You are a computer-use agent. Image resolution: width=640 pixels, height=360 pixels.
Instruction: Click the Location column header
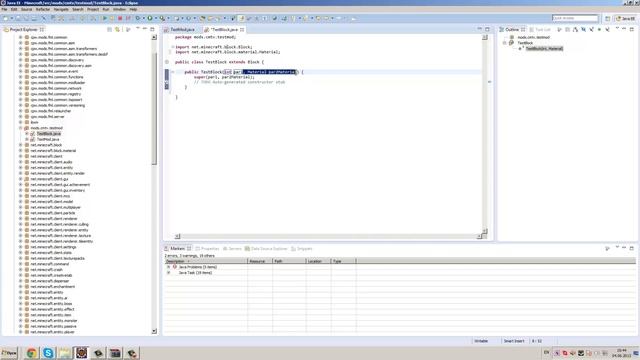(318, 261)
